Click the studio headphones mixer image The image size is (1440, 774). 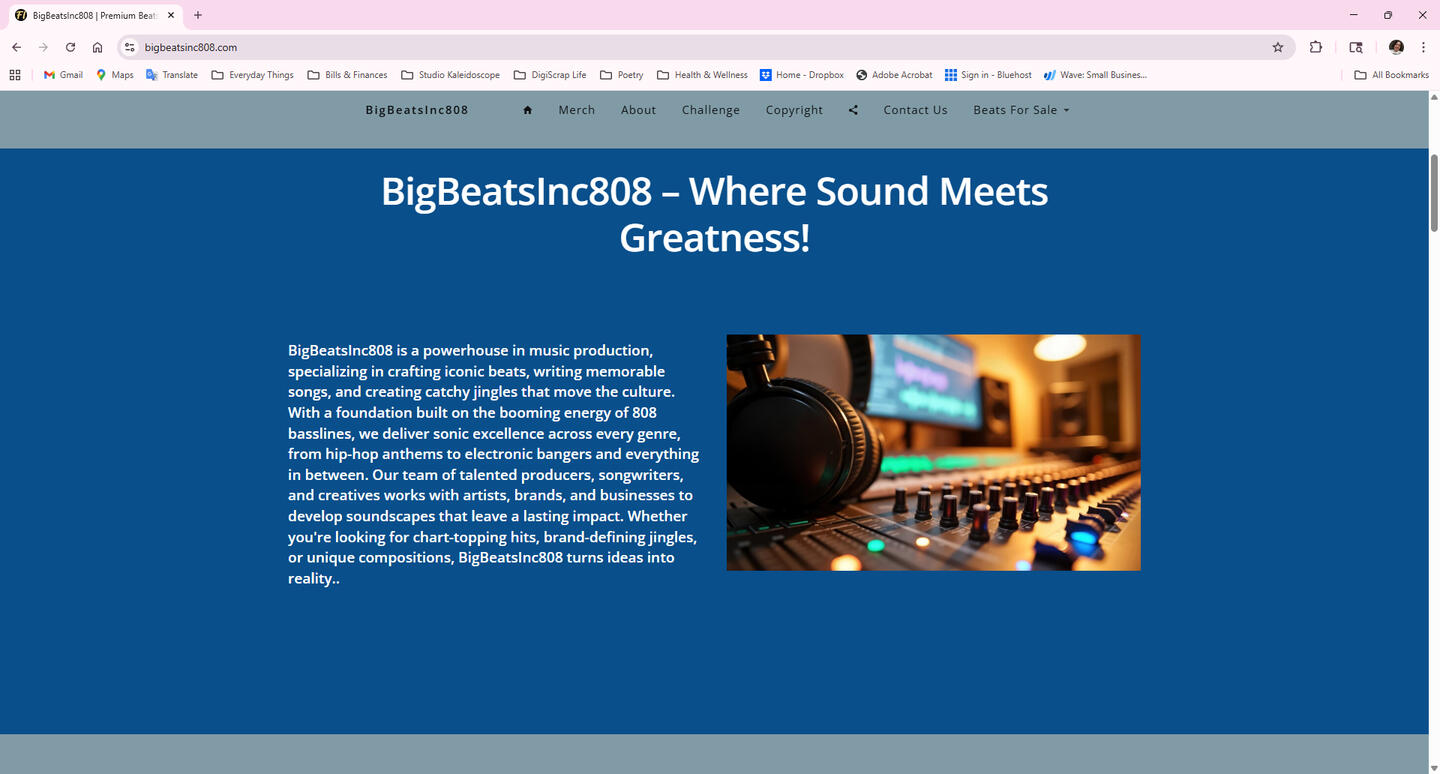tap(933, 452)
